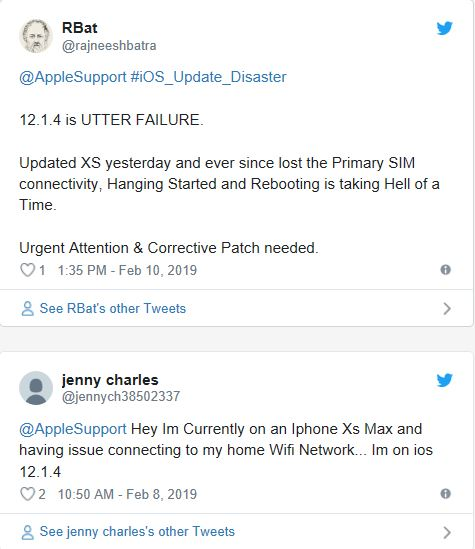Open the #iOS_Update_Disaster hashtag
Screen dimensions: 475x549
pyautogui.click(x=209, y=77)
